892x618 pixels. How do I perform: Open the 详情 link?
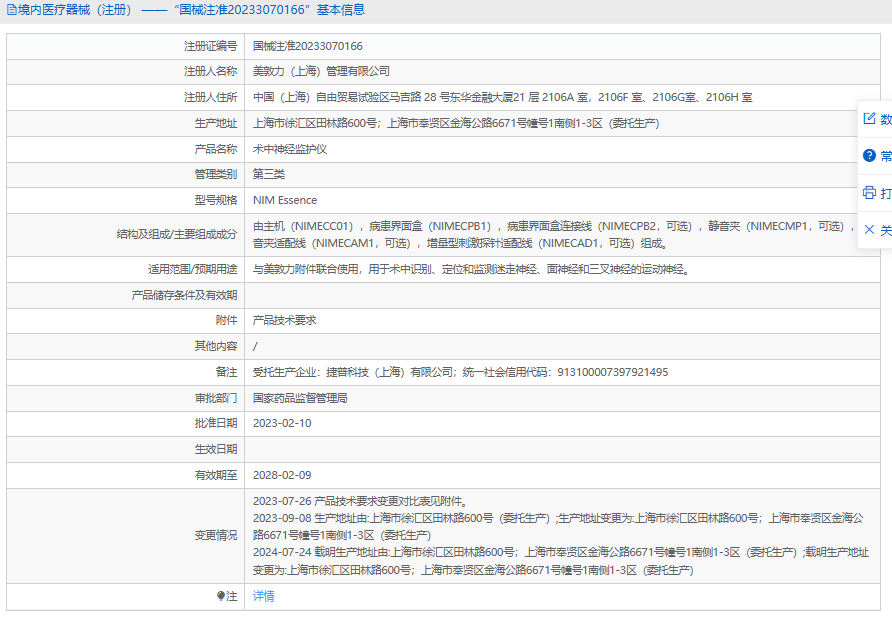click(x=263, y=596)
